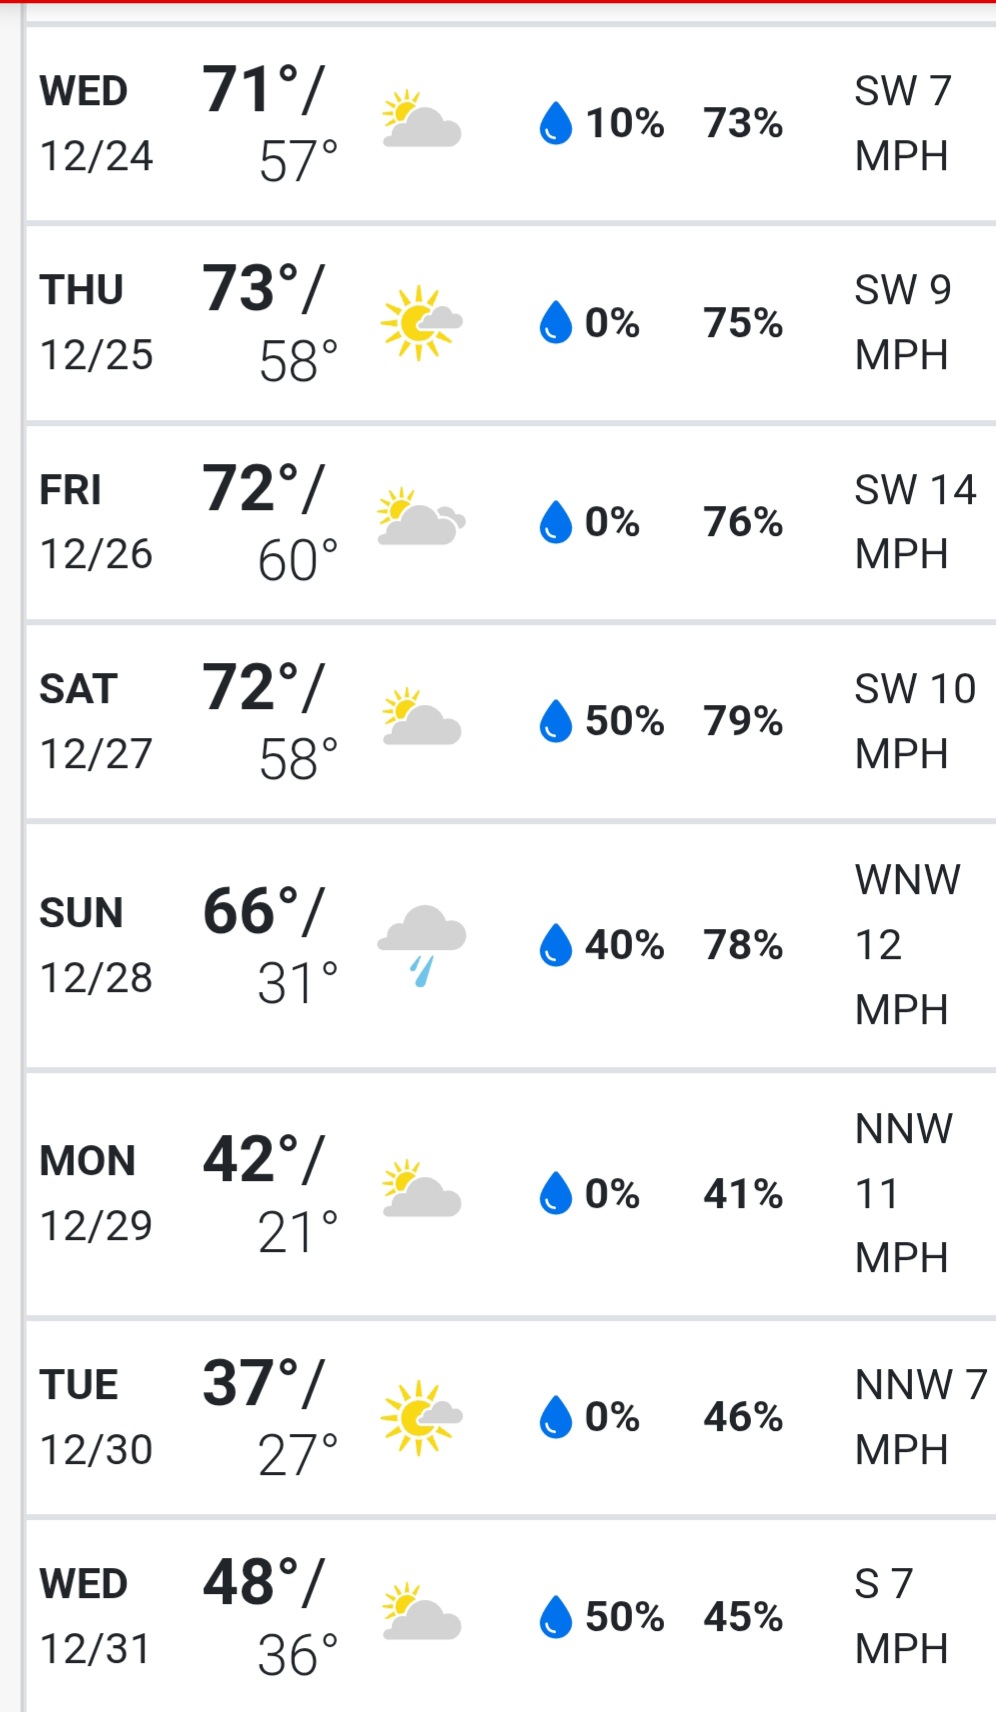Click the rain cloud icon for Sunday 12/28

pyautogui.click(x=421, y=944)
